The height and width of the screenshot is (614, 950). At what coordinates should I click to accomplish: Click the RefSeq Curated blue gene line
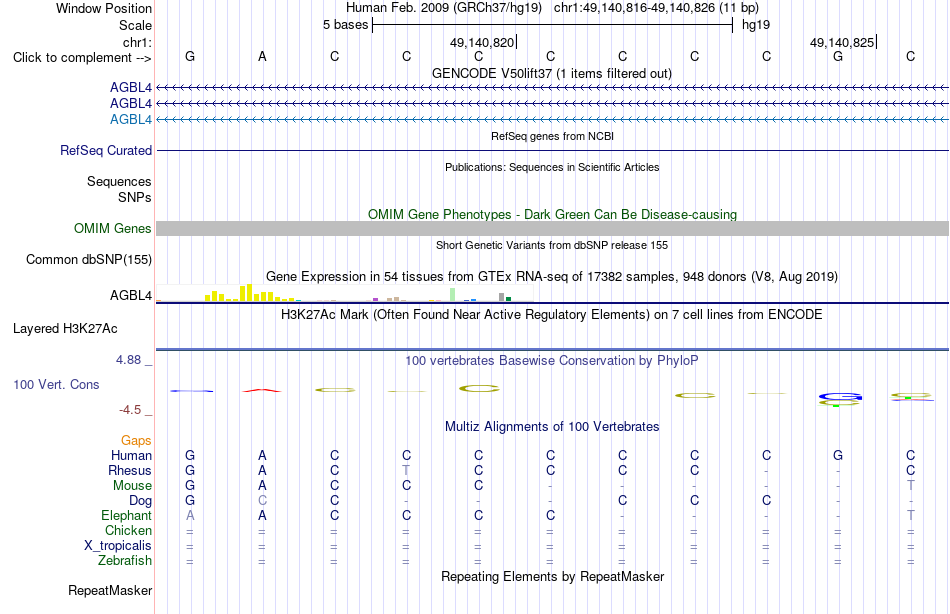pos(552,150)
